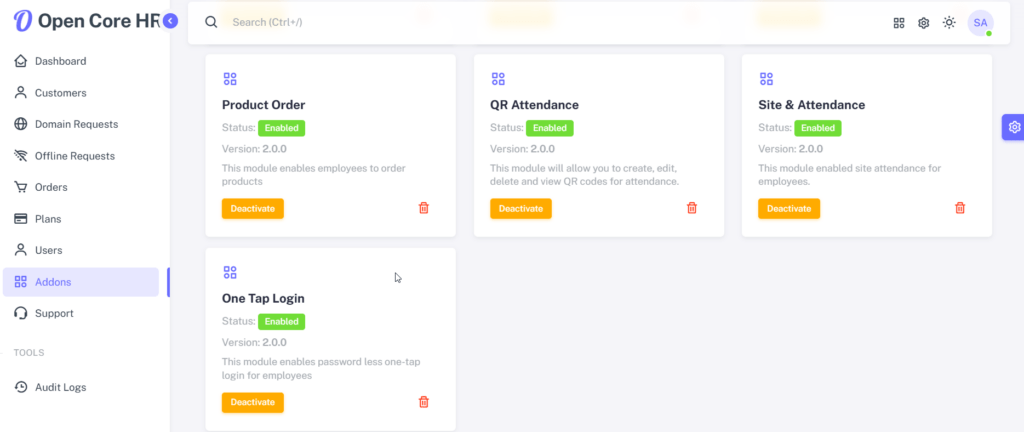This screenshot has width=1024, height=432.
Task: Deactivate the QR Attendance module
Action: point(520,208)
